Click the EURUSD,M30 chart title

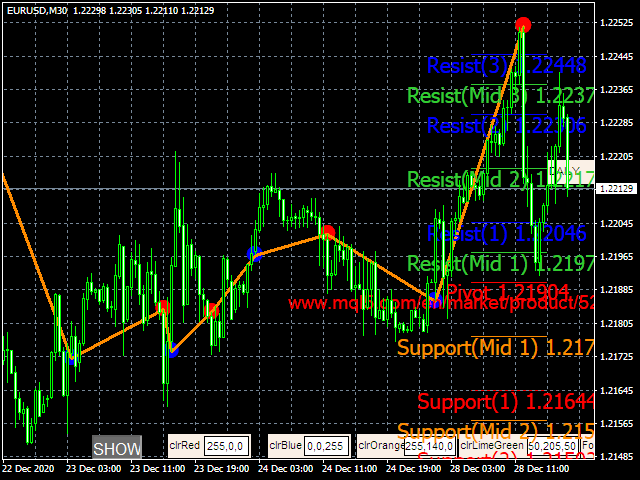click(x=37, y=11)
